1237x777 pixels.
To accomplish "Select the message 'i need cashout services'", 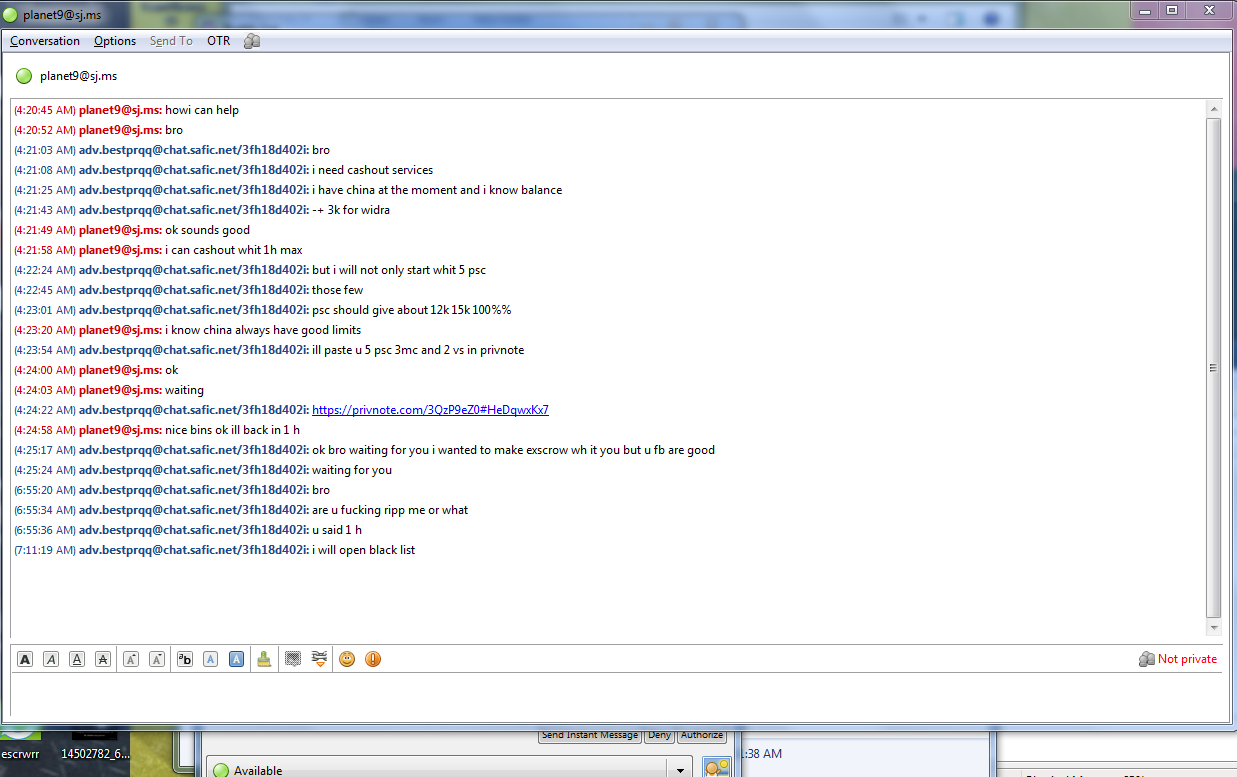I will click(372, 170).
